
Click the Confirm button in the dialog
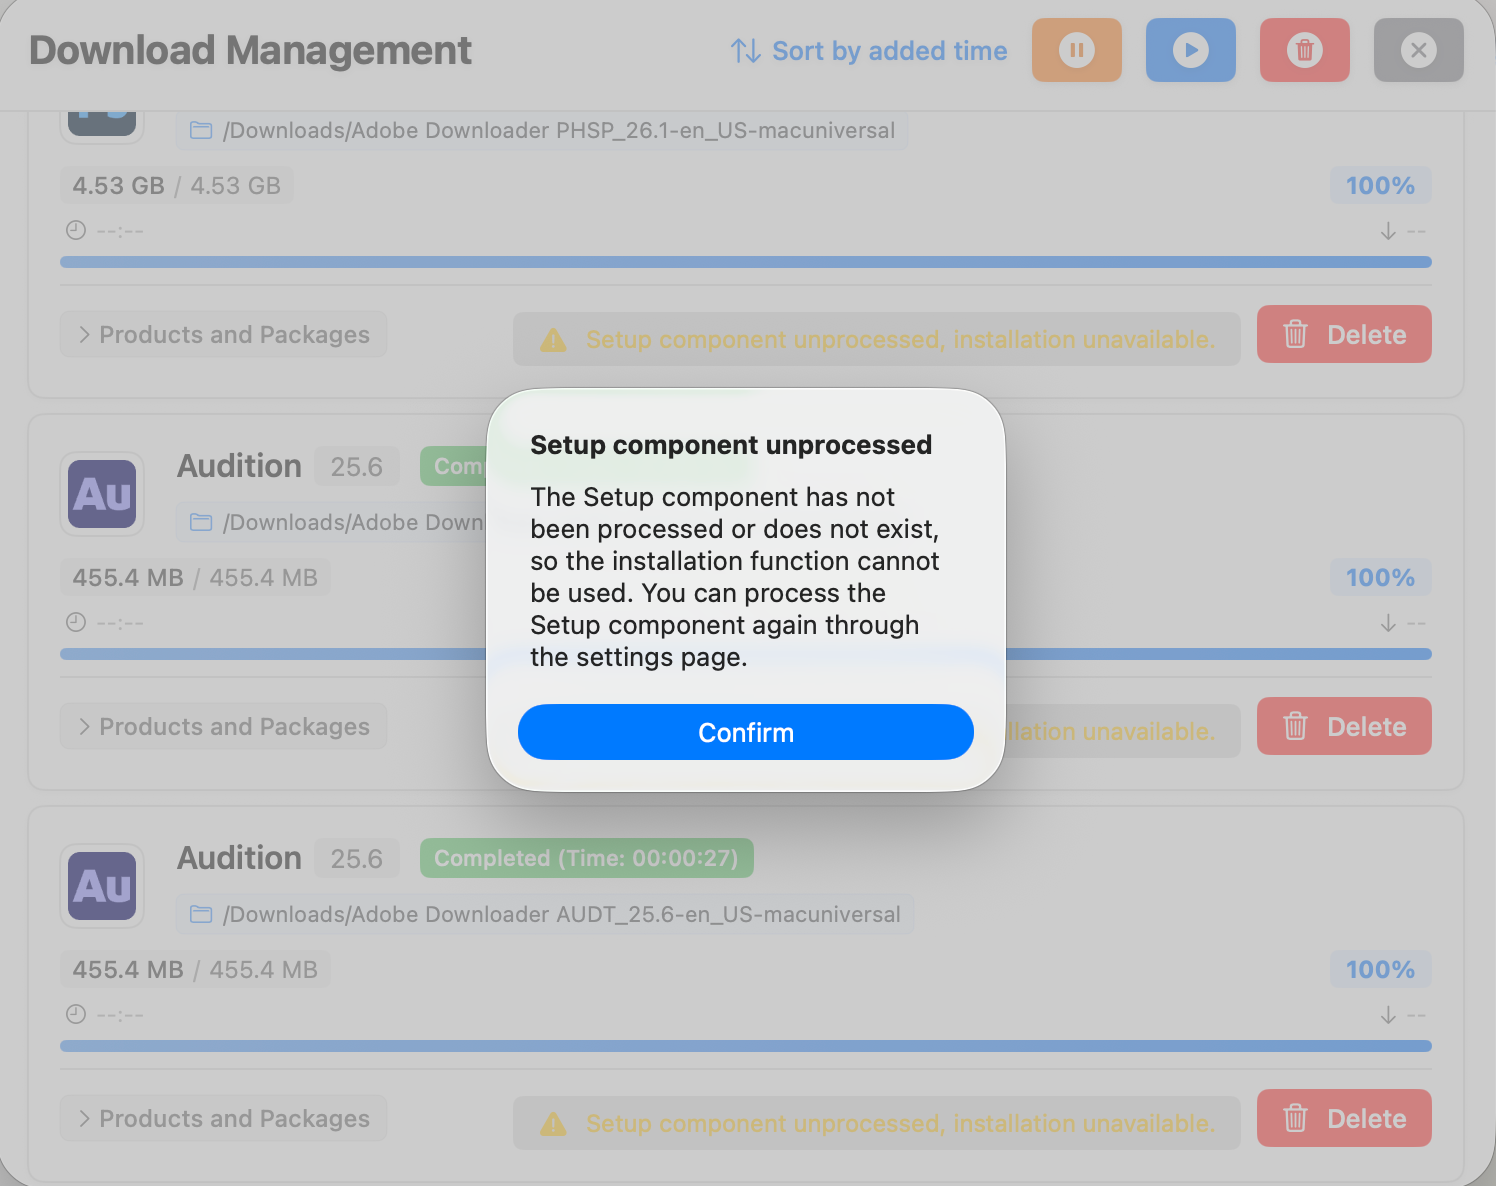(x=745, y=732)
